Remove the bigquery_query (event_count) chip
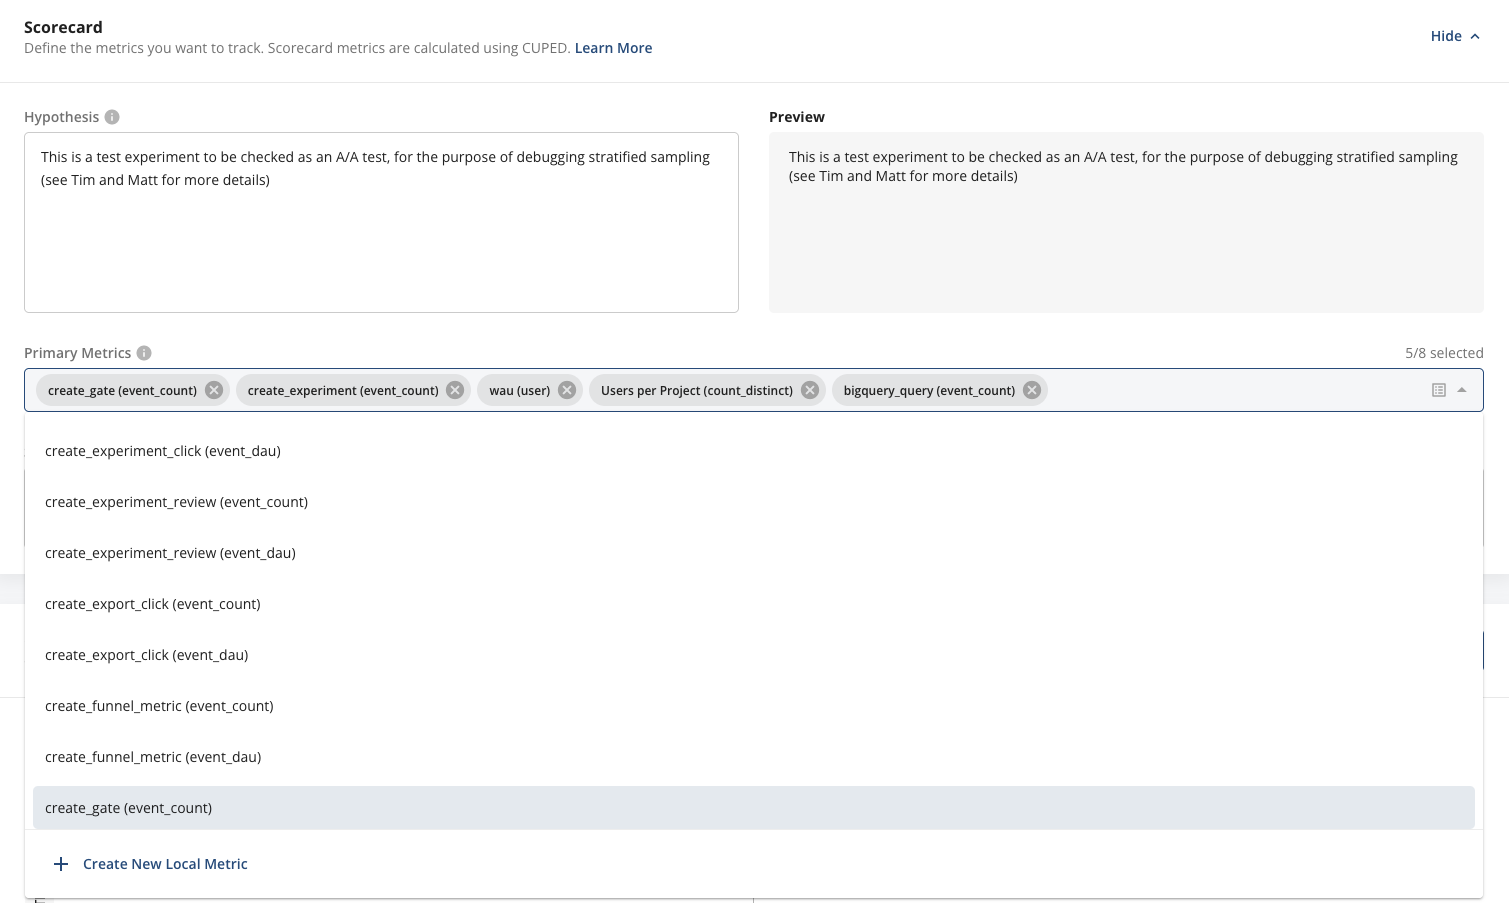 [x=1031, y=390]
